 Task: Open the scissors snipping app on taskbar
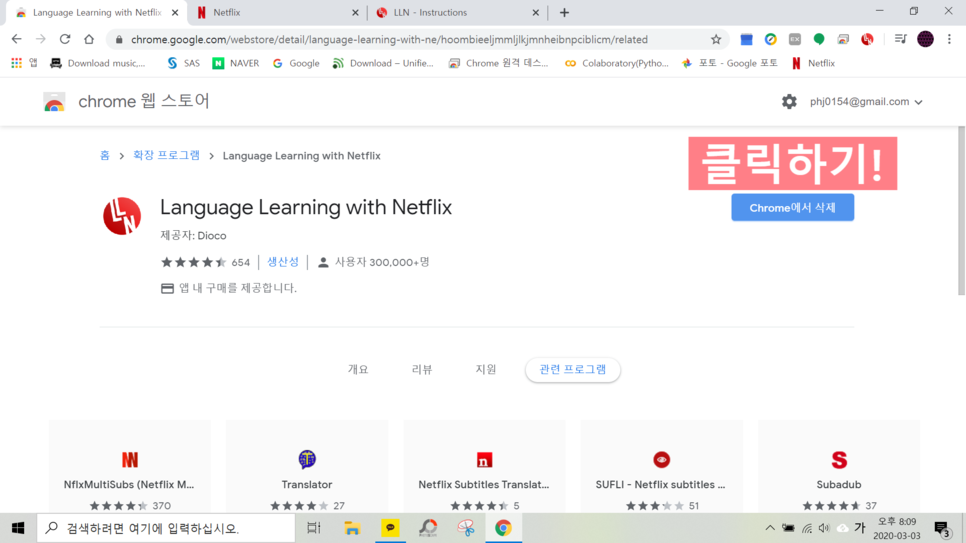[x=466, y=528]
